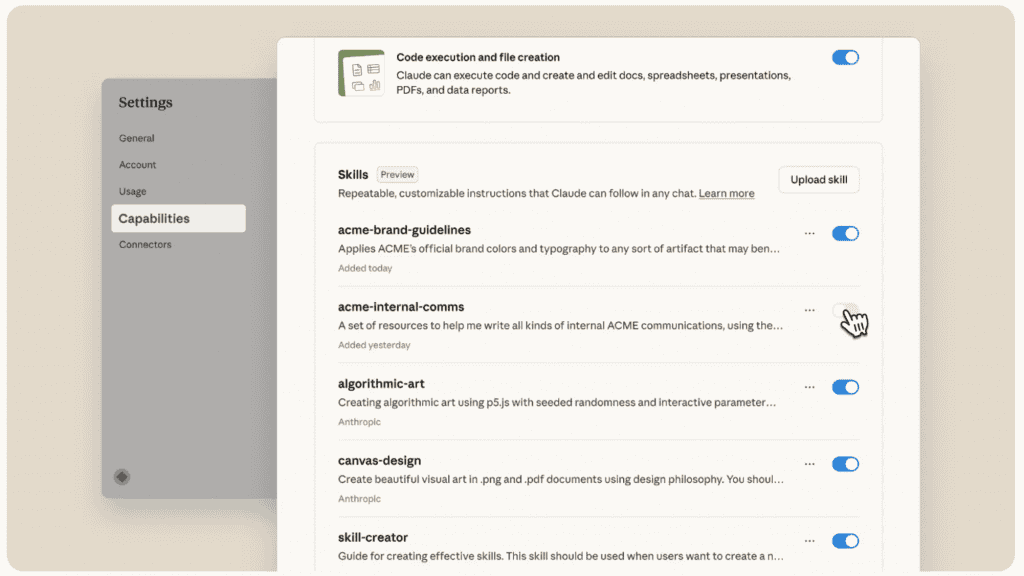Go to Account settings
Viewport: 1024px width, 576px height.
tap(138, 165)
